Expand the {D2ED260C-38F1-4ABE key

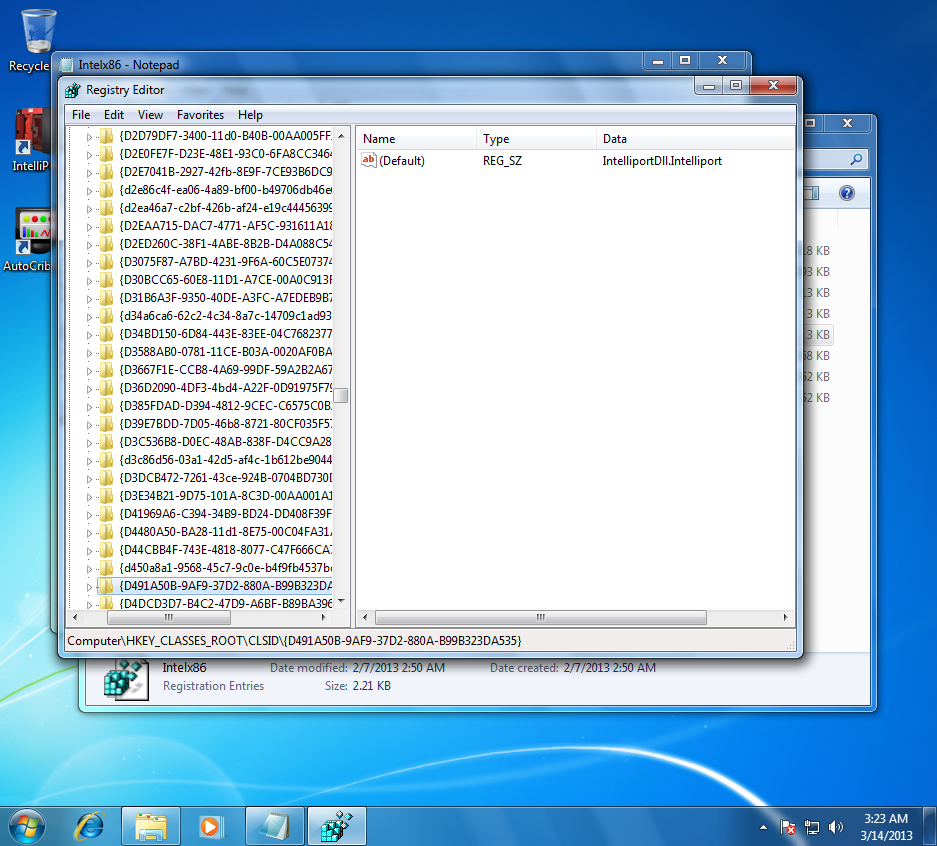[x=89, y=244]
